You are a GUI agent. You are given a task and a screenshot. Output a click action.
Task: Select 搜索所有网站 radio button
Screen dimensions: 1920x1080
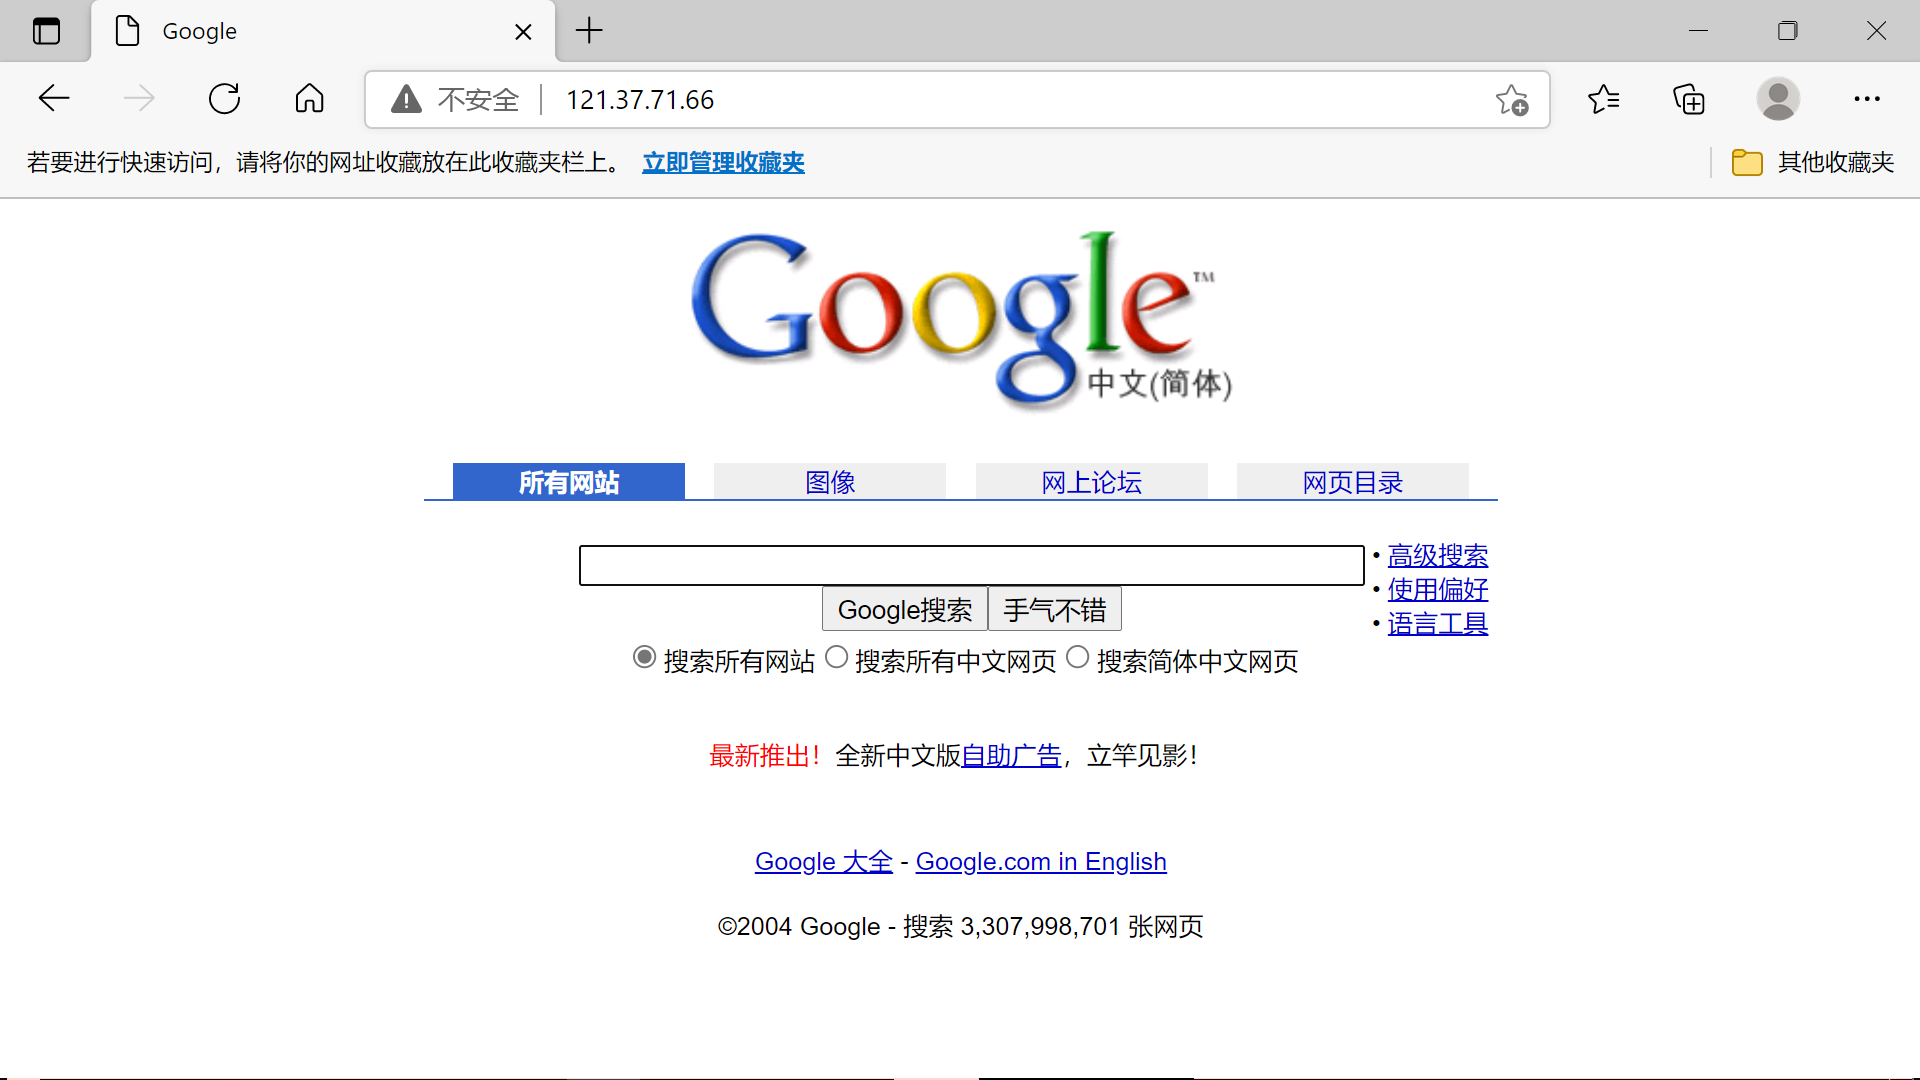point(644,657)
